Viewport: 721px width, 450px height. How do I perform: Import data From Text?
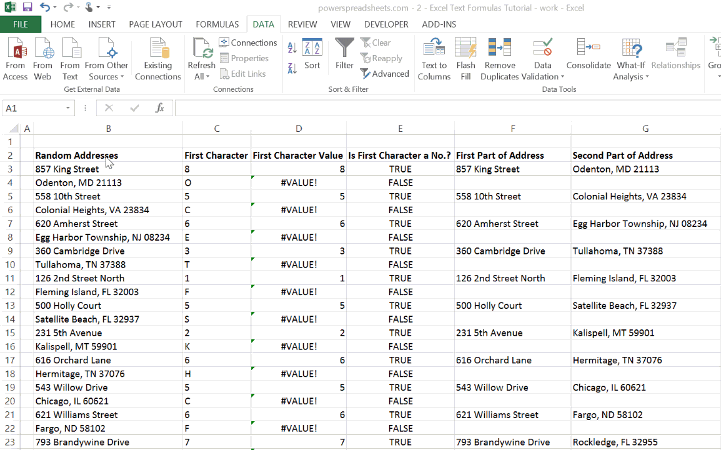click(70, 60)
